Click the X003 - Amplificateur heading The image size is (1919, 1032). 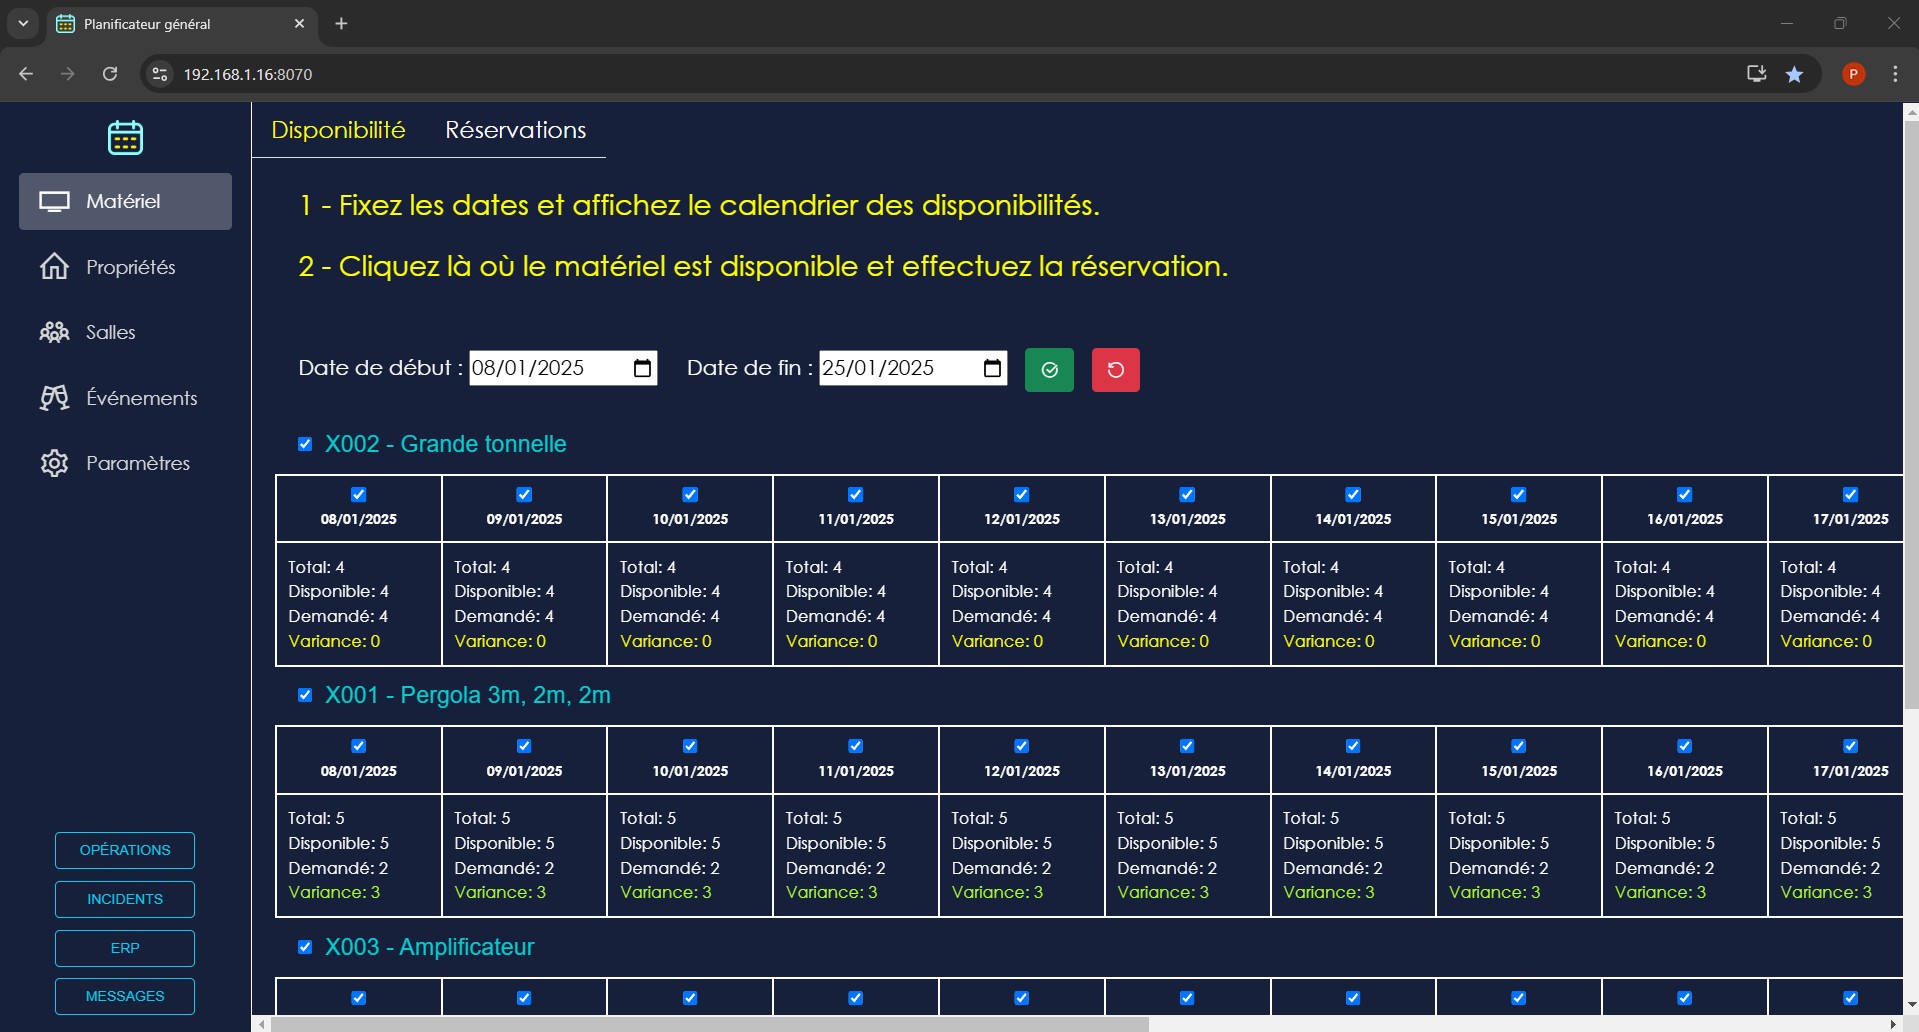click(x=429, y=947)
